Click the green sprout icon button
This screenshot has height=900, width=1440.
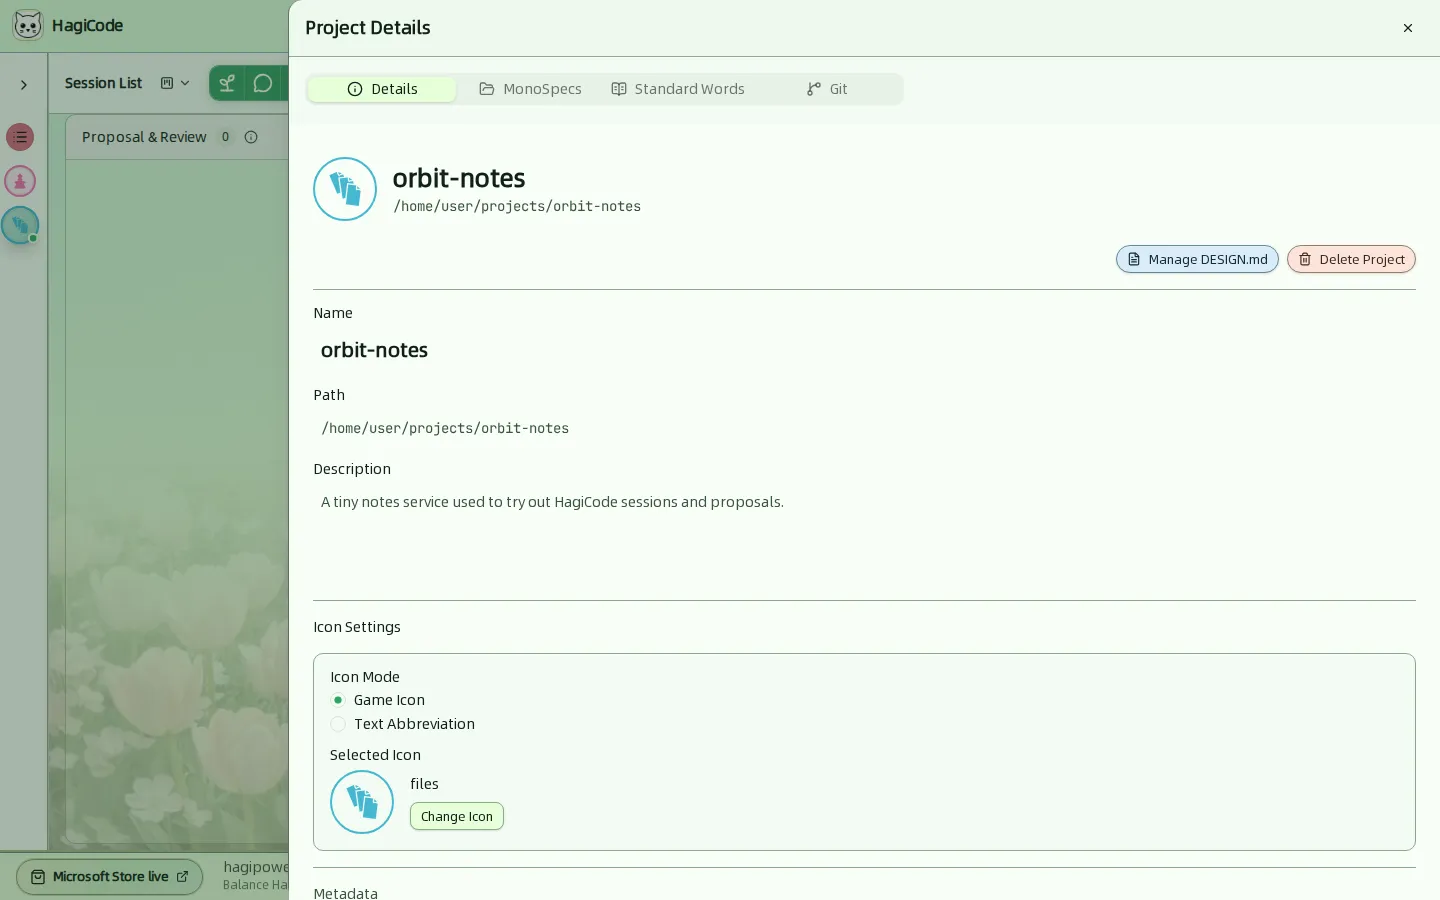[227, 83]
